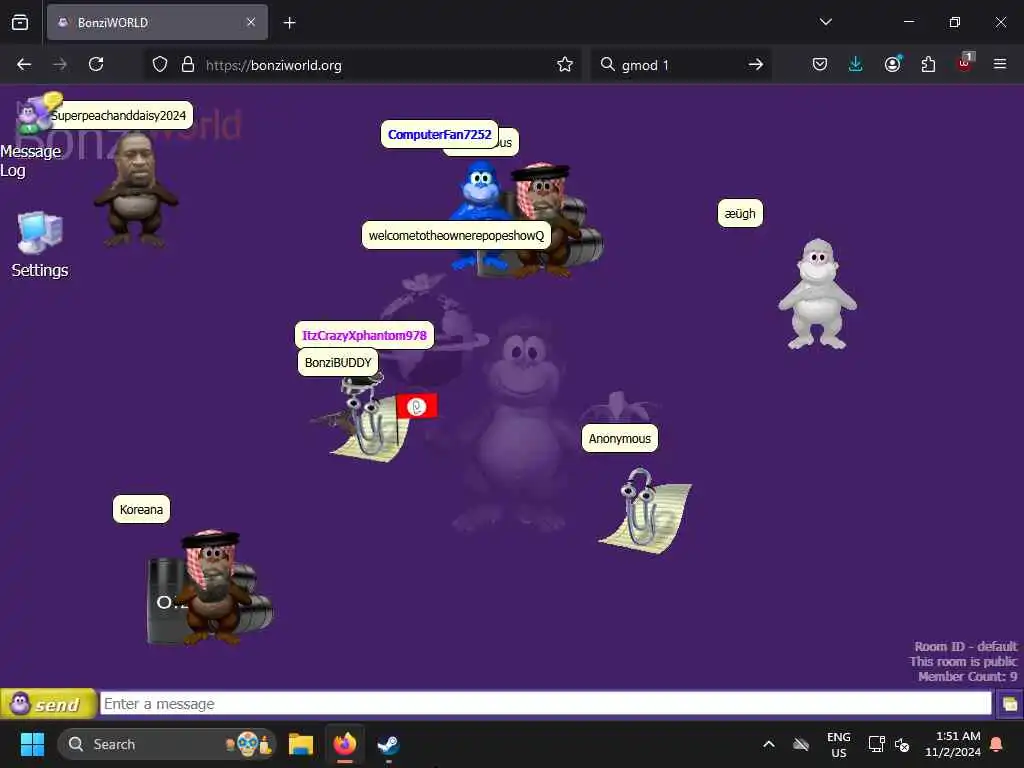The width and height of the screenshot is (1024, 768).
Task: Open the Windows Start menu
Action: point(32,744)
